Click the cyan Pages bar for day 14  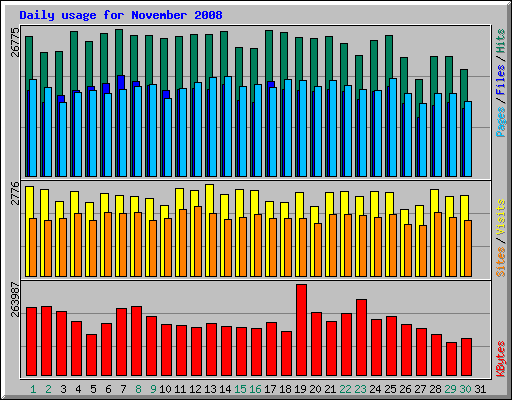pos(228,126)
